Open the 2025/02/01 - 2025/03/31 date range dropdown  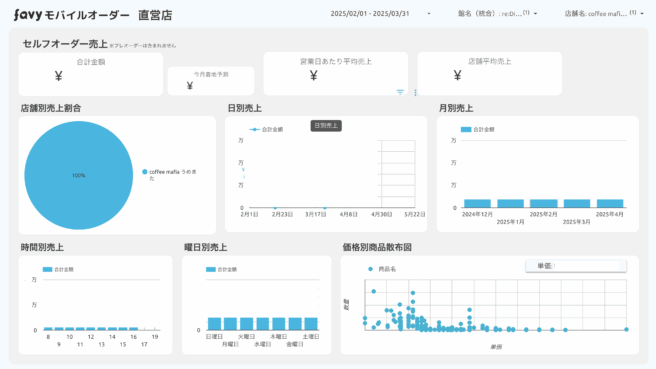[x=380, y=13]
